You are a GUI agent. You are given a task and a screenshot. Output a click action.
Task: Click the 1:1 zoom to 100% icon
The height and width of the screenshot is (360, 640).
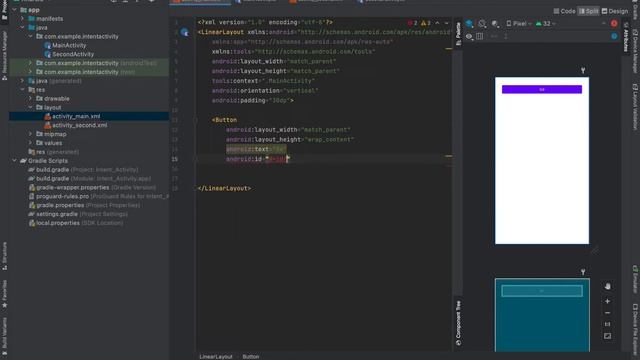[607, 324]
